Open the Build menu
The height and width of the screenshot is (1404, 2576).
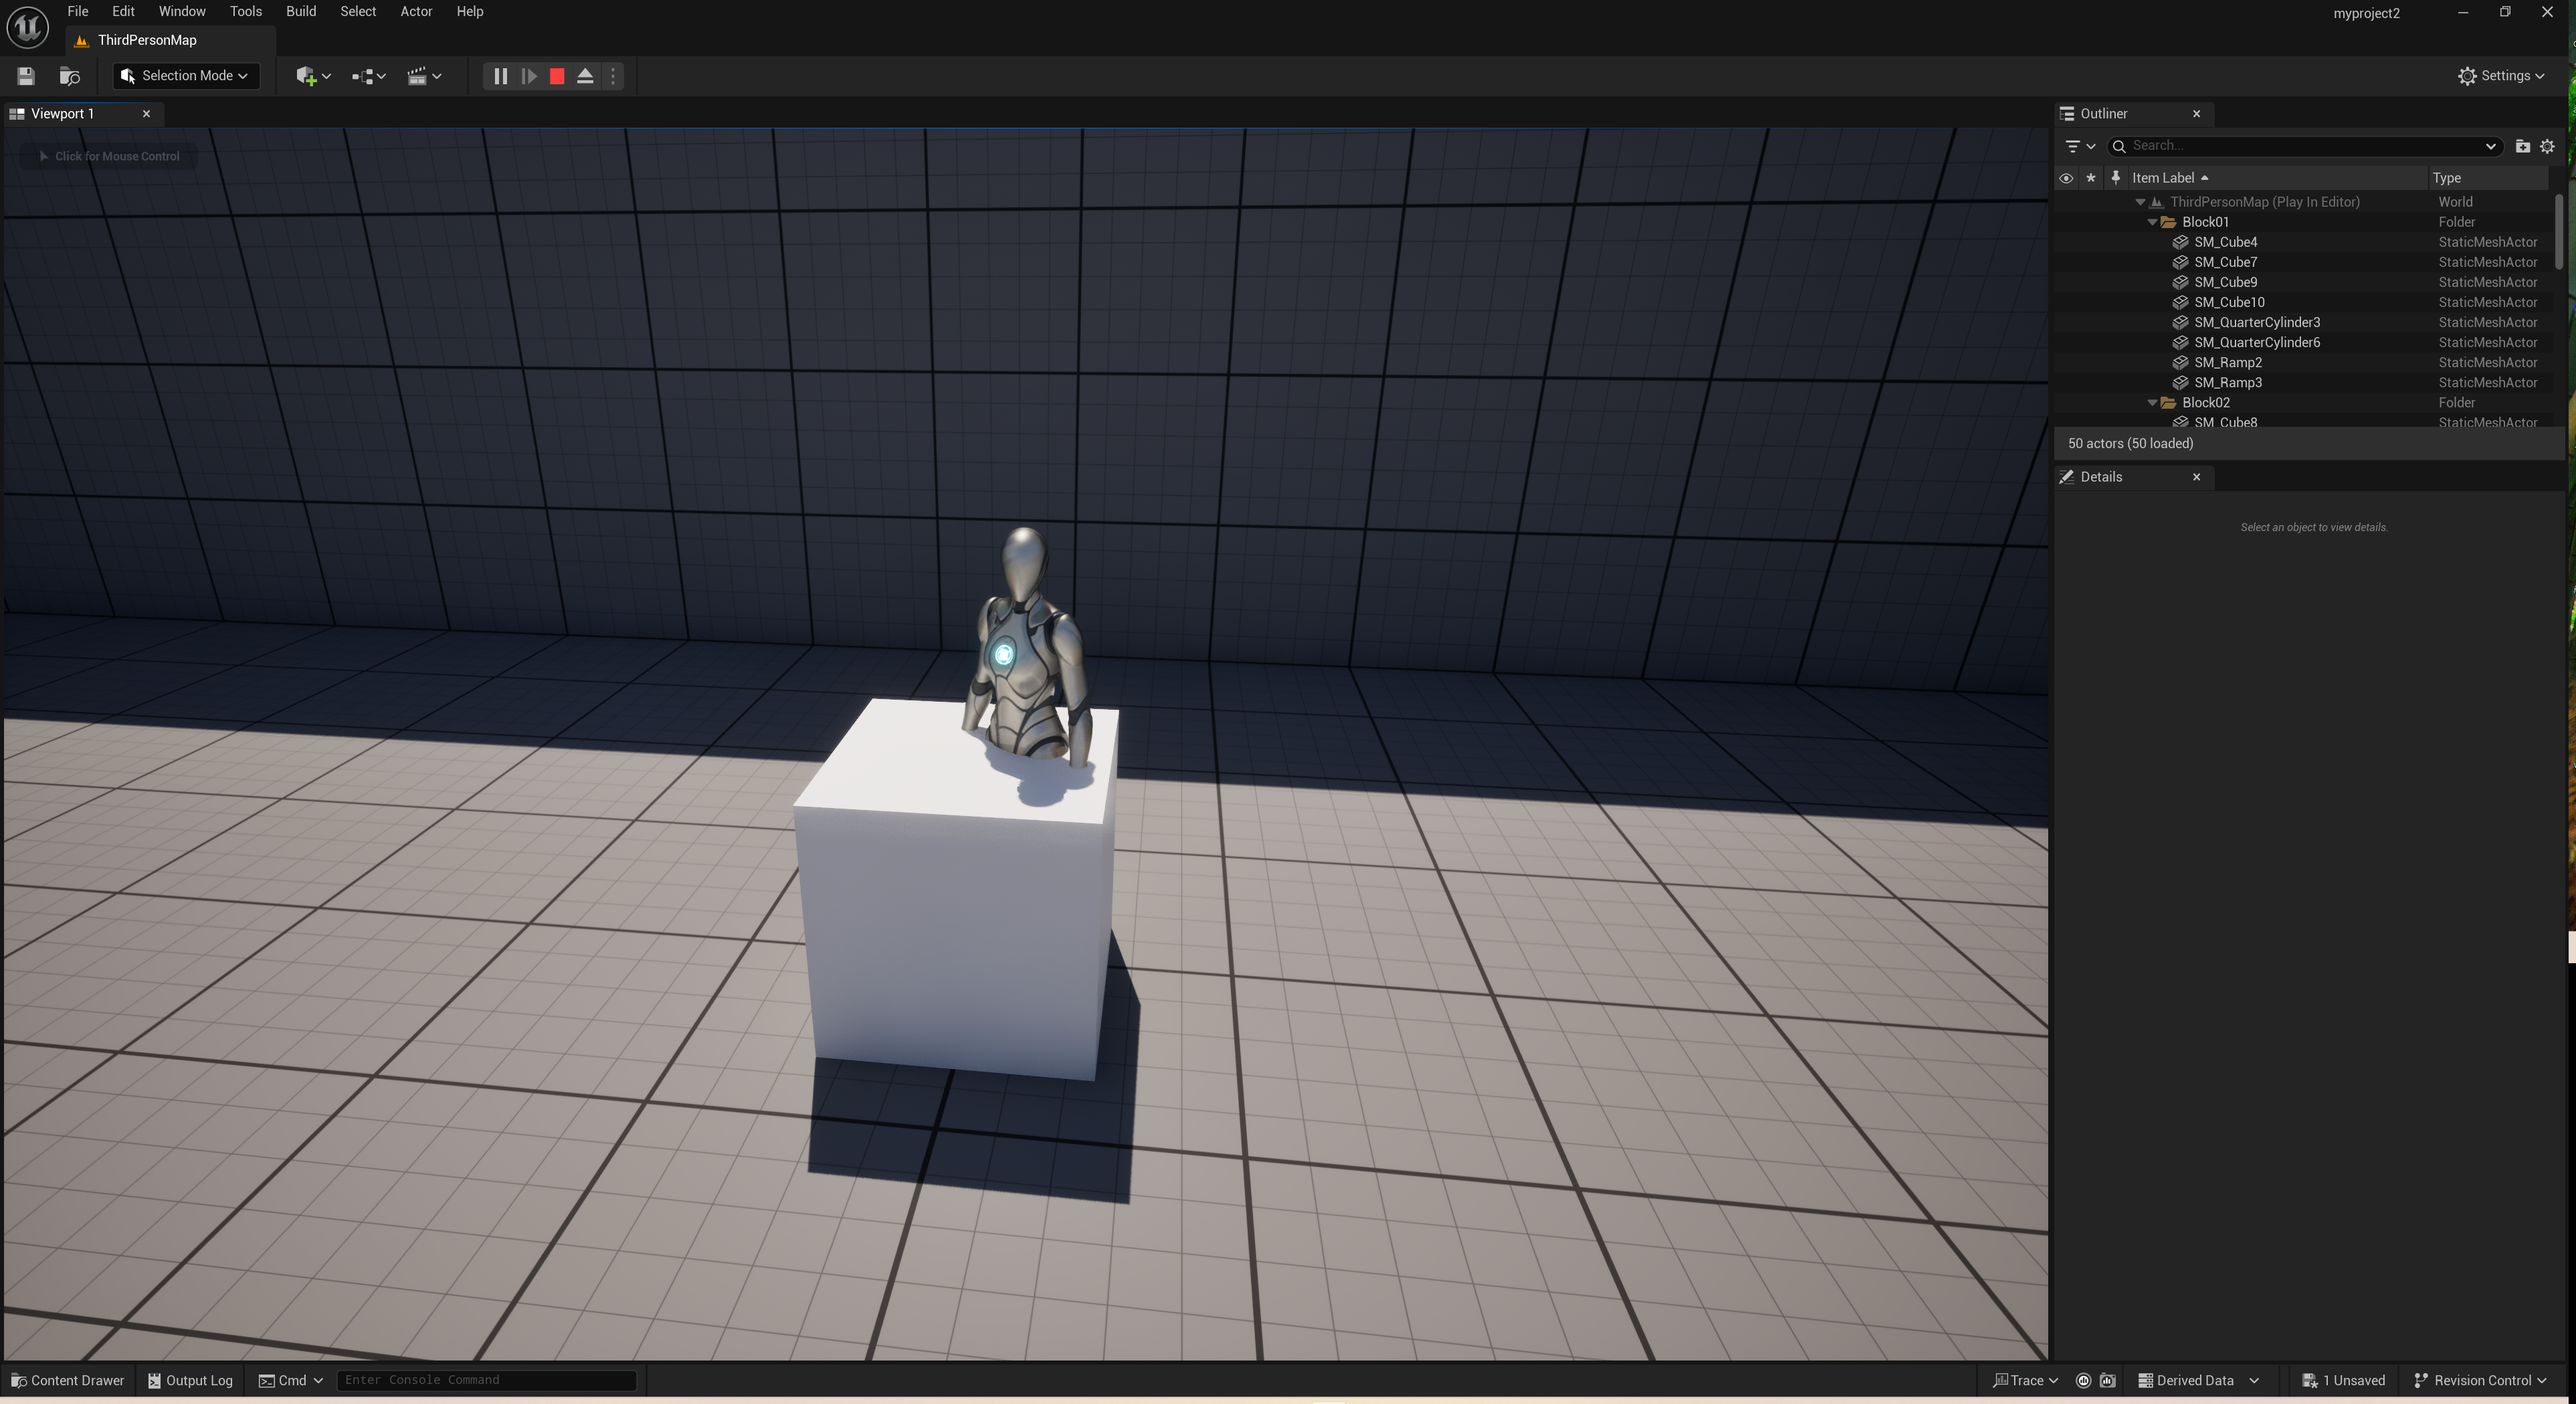click(300, 12)
